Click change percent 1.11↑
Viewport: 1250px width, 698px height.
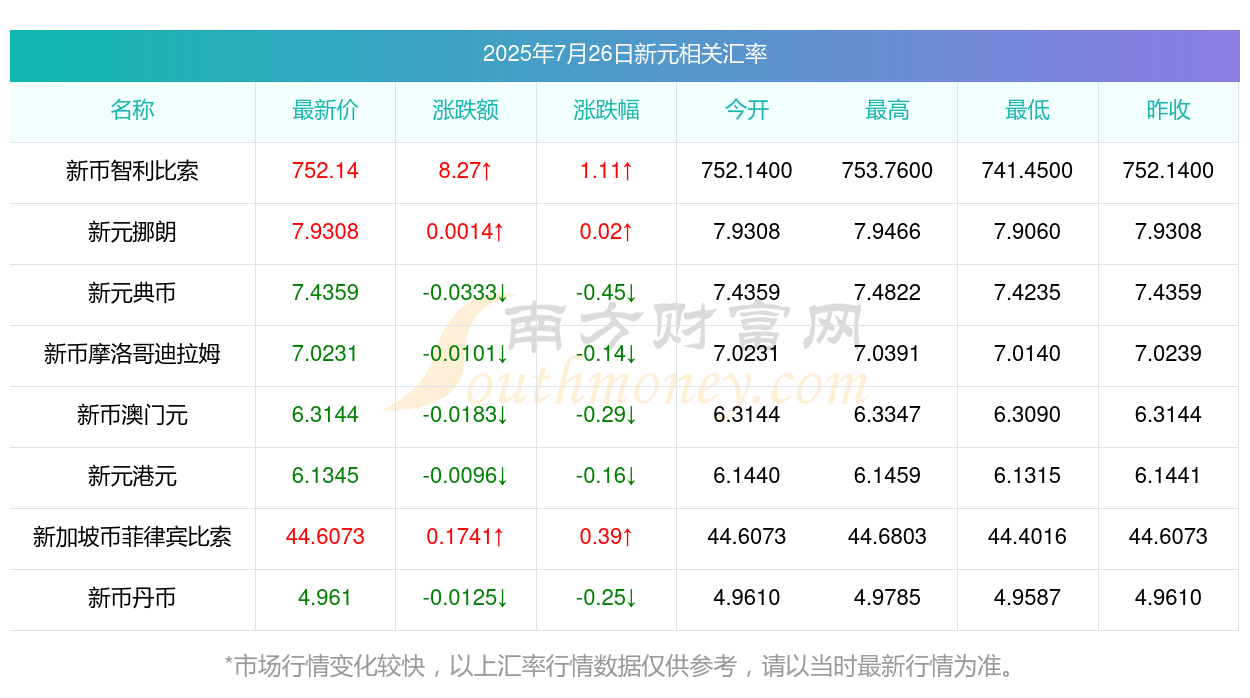[x=606, y=171]
